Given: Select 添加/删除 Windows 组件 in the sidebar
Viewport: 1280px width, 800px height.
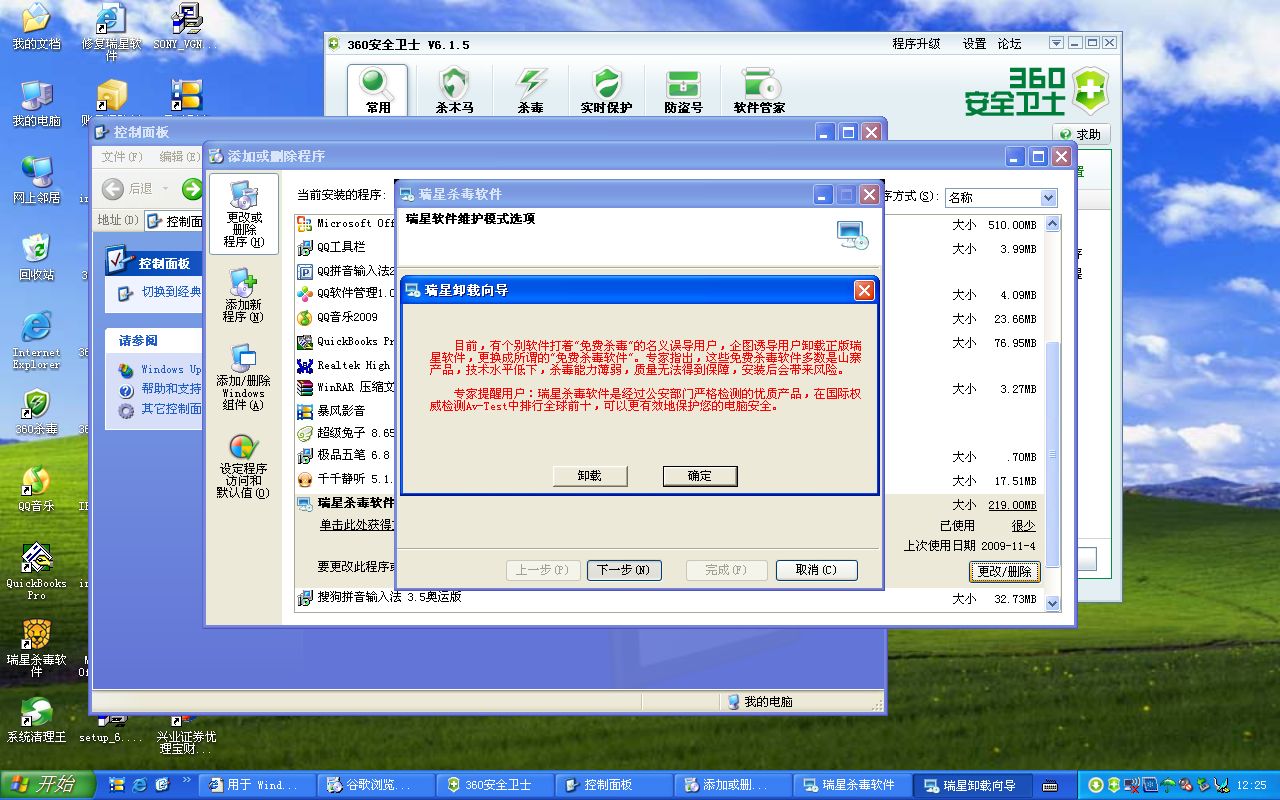Looking at the screenshot, I should click(x=243, y=377).
